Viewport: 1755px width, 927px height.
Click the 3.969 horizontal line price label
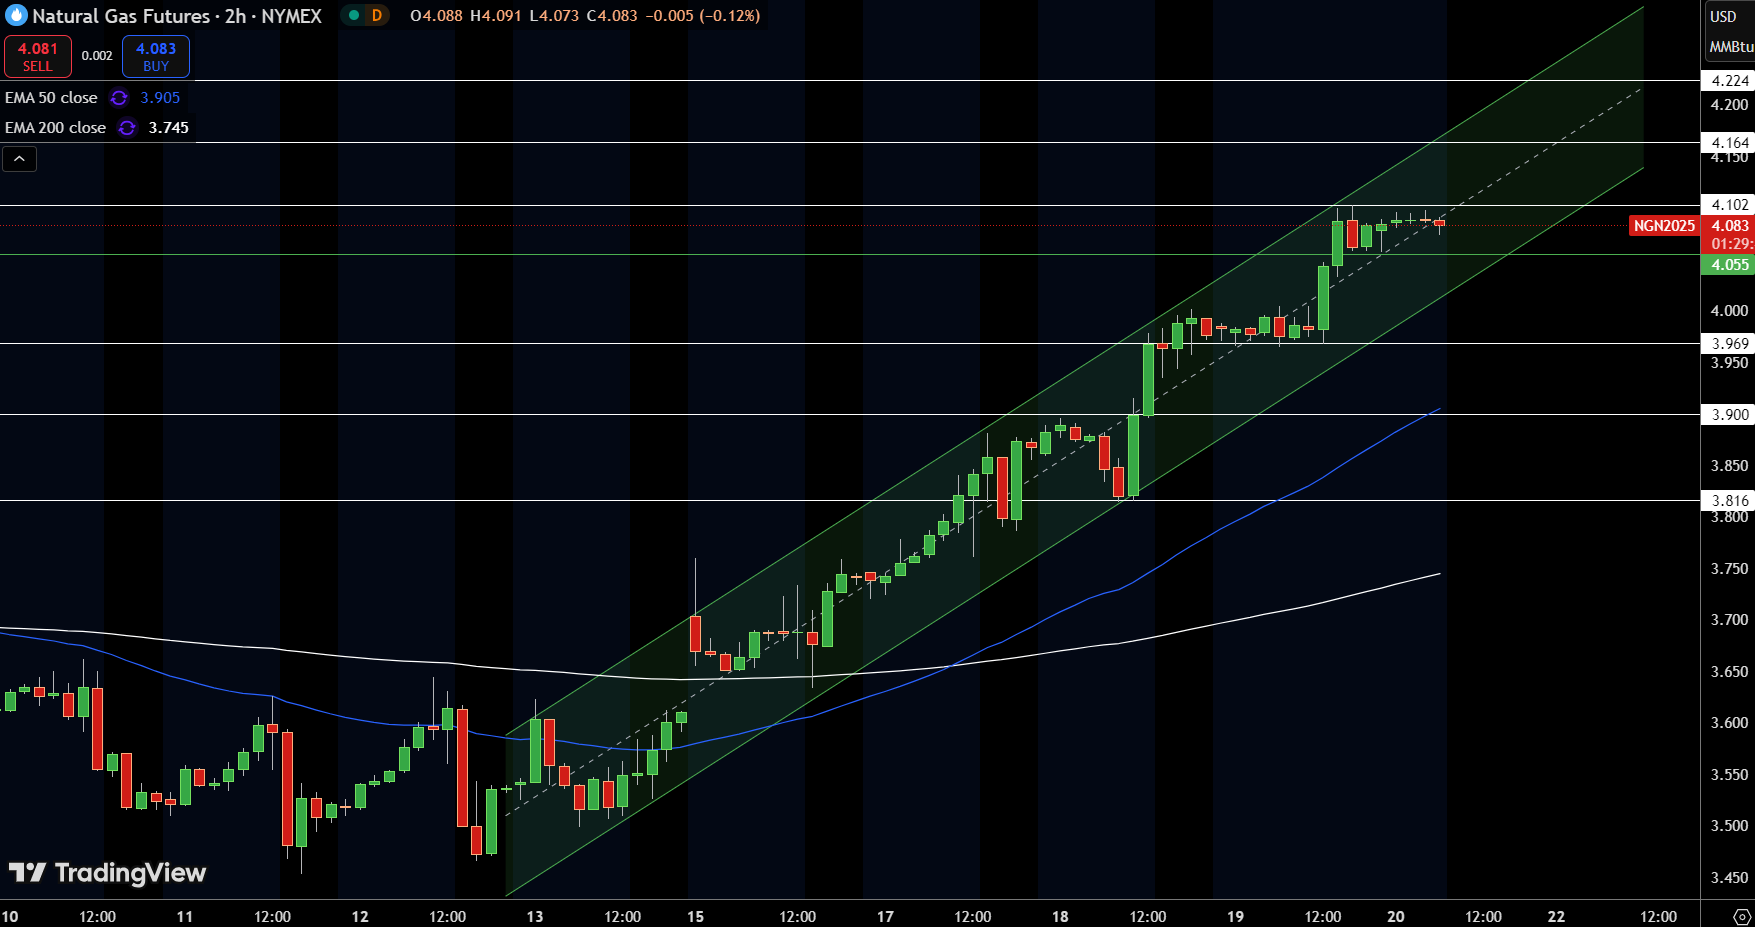click(1728, 344)
